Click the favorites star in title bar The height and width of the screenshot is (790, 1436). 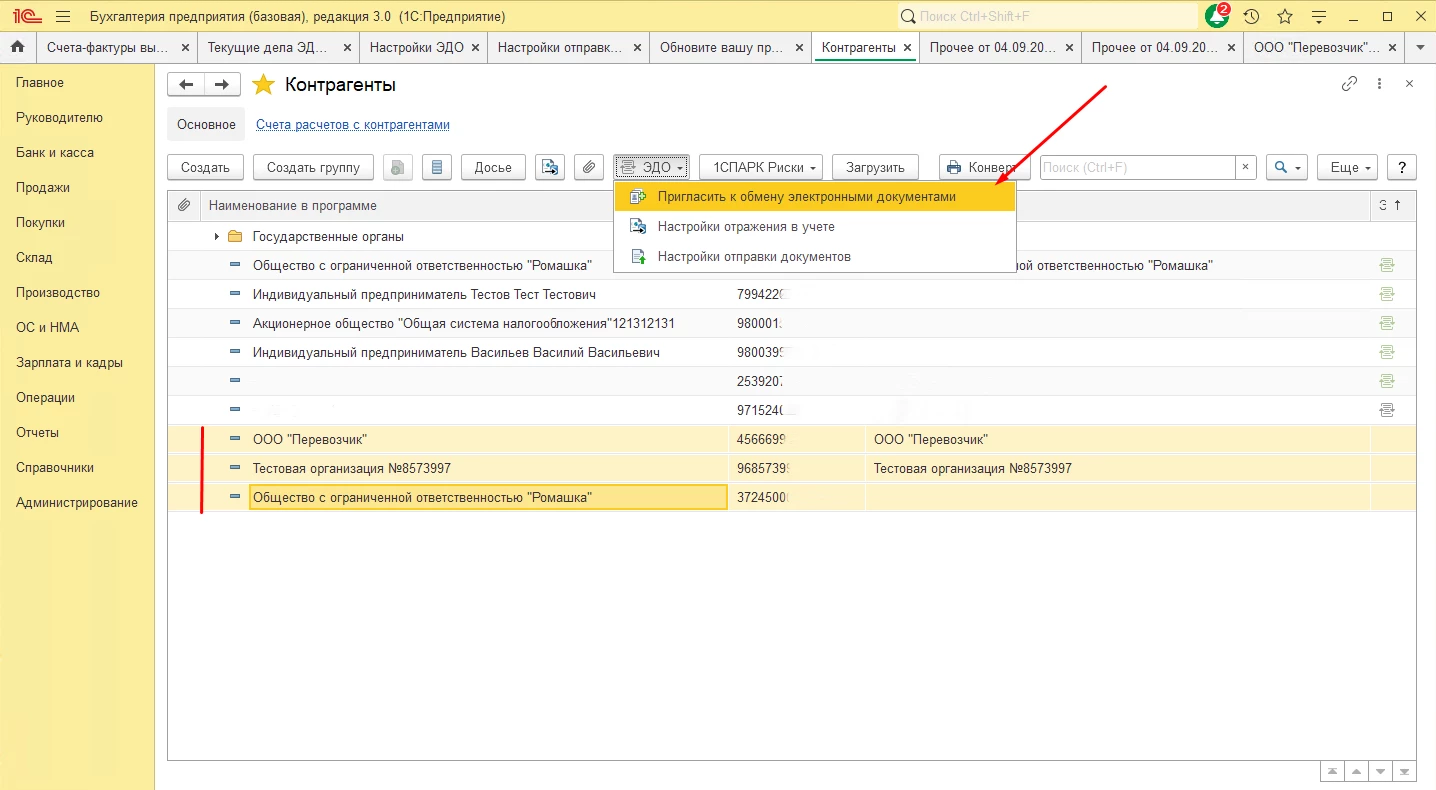coord(1285,17)
